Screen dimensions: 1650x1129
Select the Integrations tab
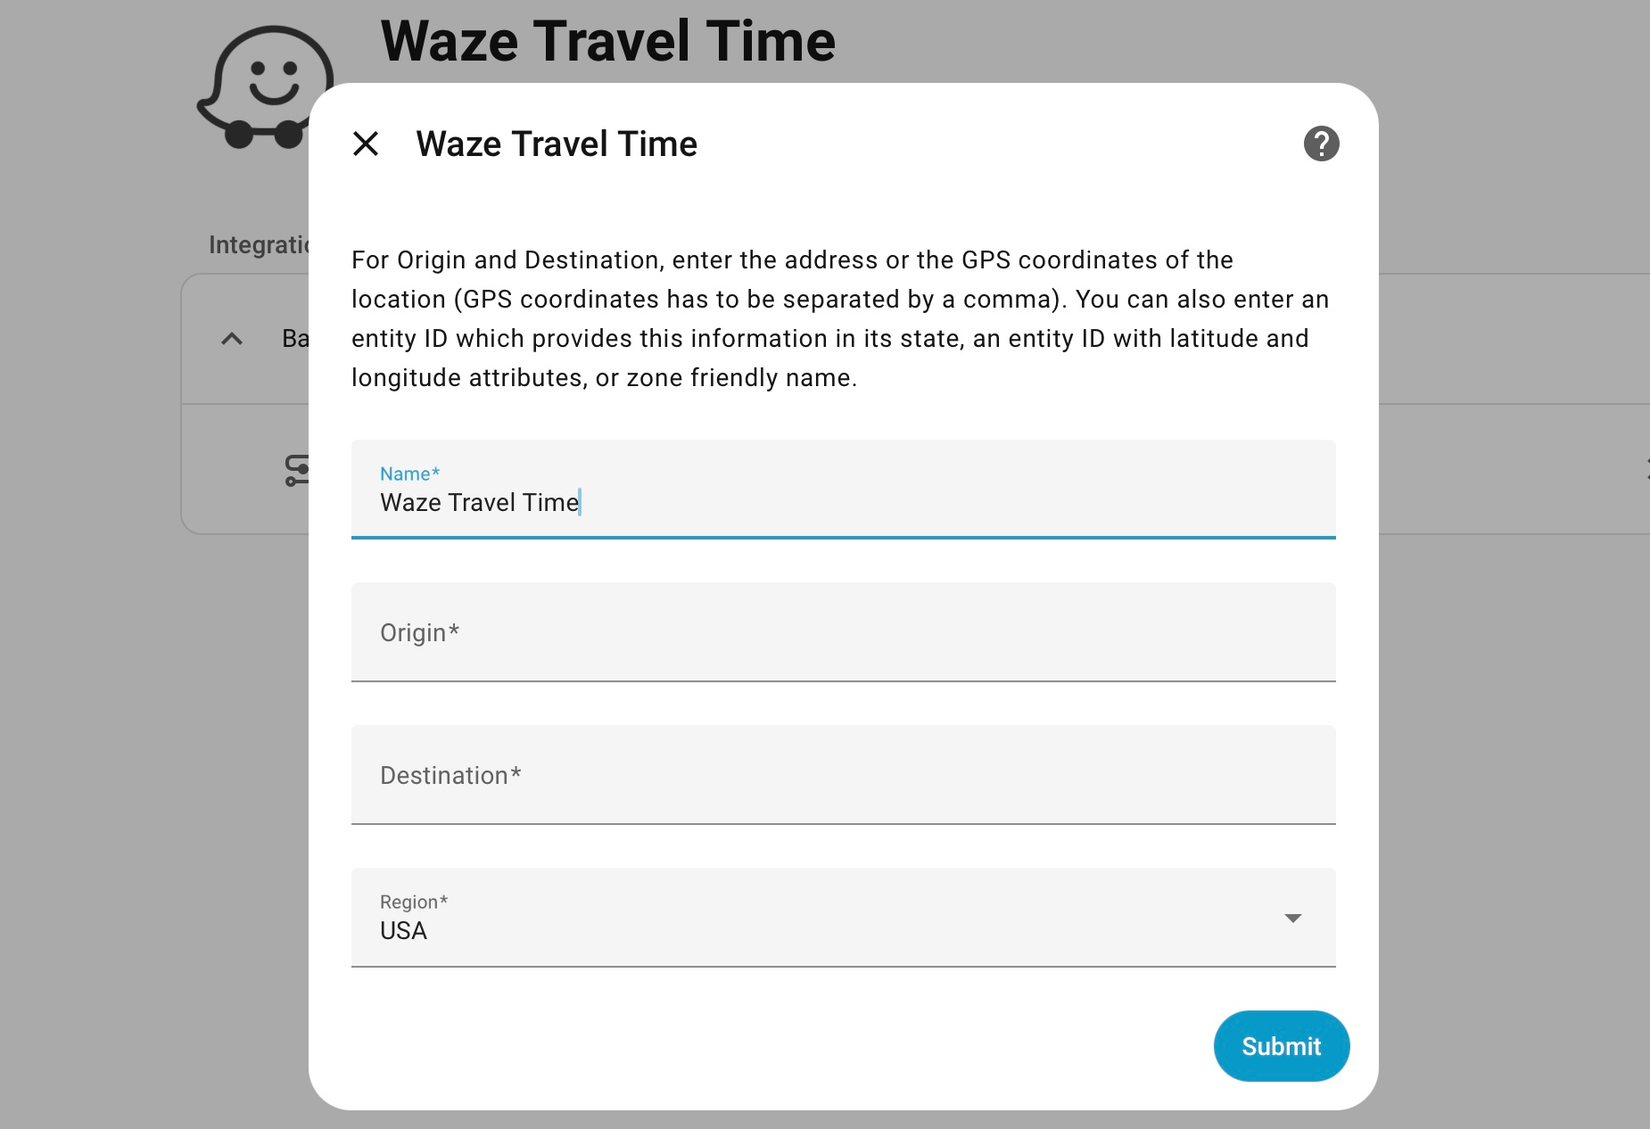click(x=257, y=245)
